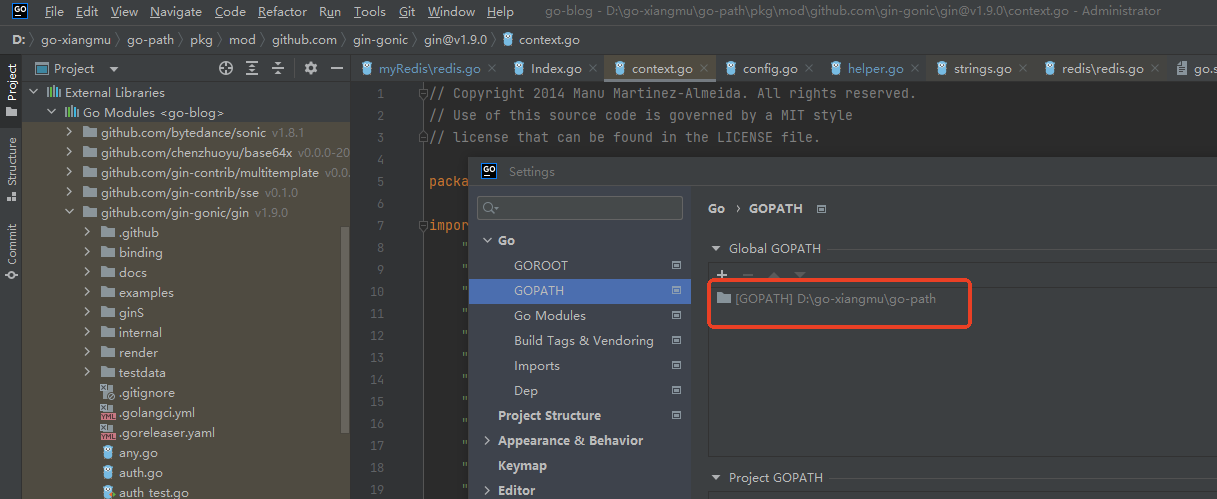Collapse all nodes in Project panel toolbar

tap(279, 68)
